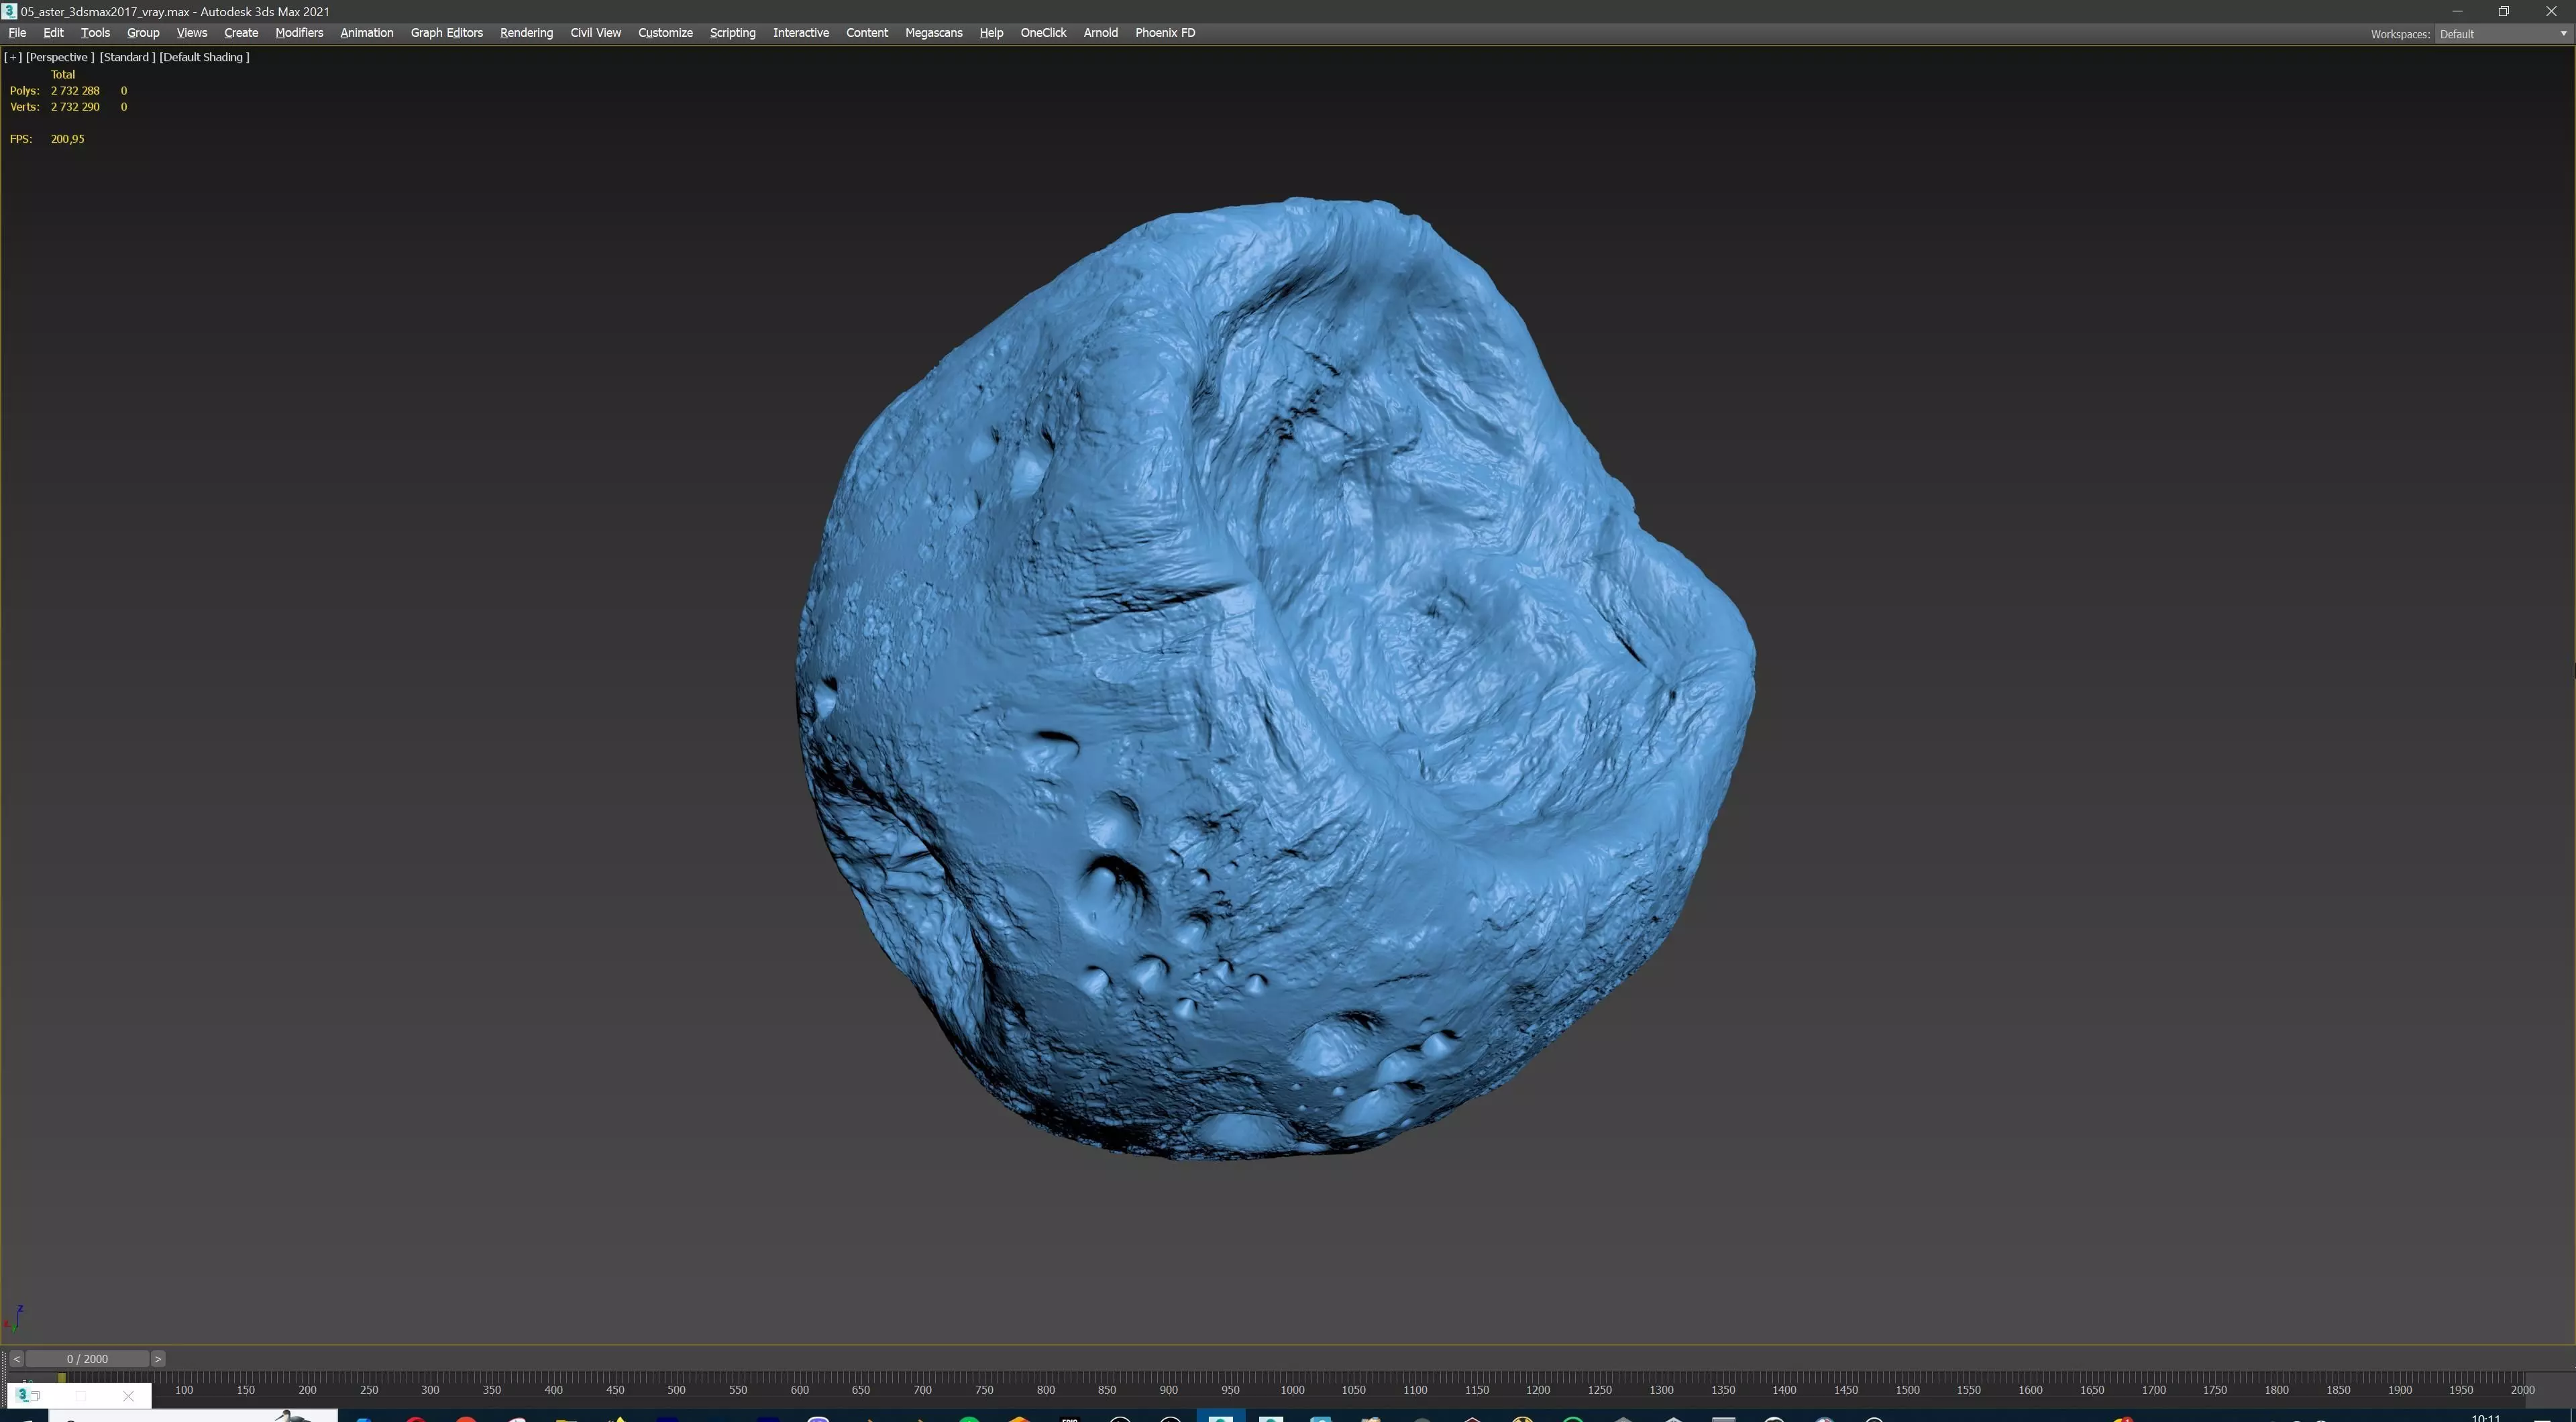Click the 0 / 2000 time slider handle

87,1359
